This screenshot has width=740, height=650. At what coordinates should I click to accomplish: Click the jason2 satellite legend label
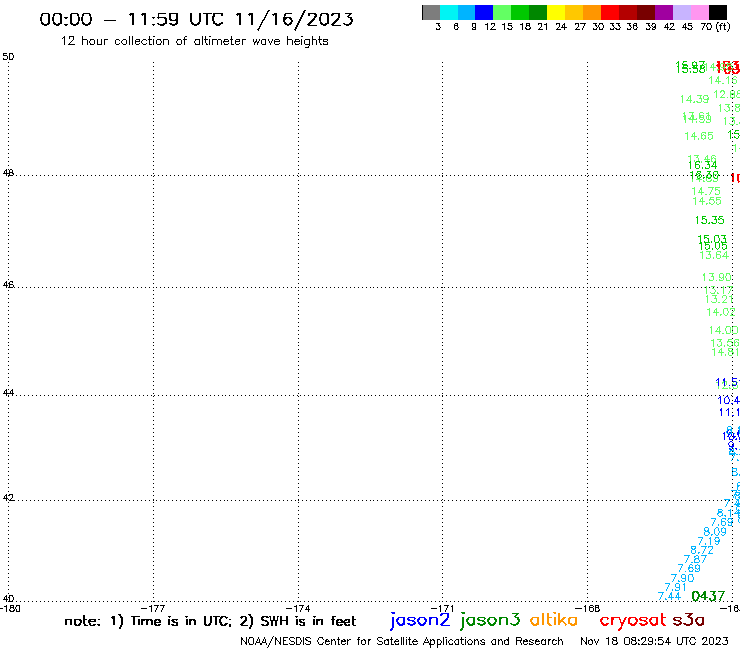[x=420, y=620]
